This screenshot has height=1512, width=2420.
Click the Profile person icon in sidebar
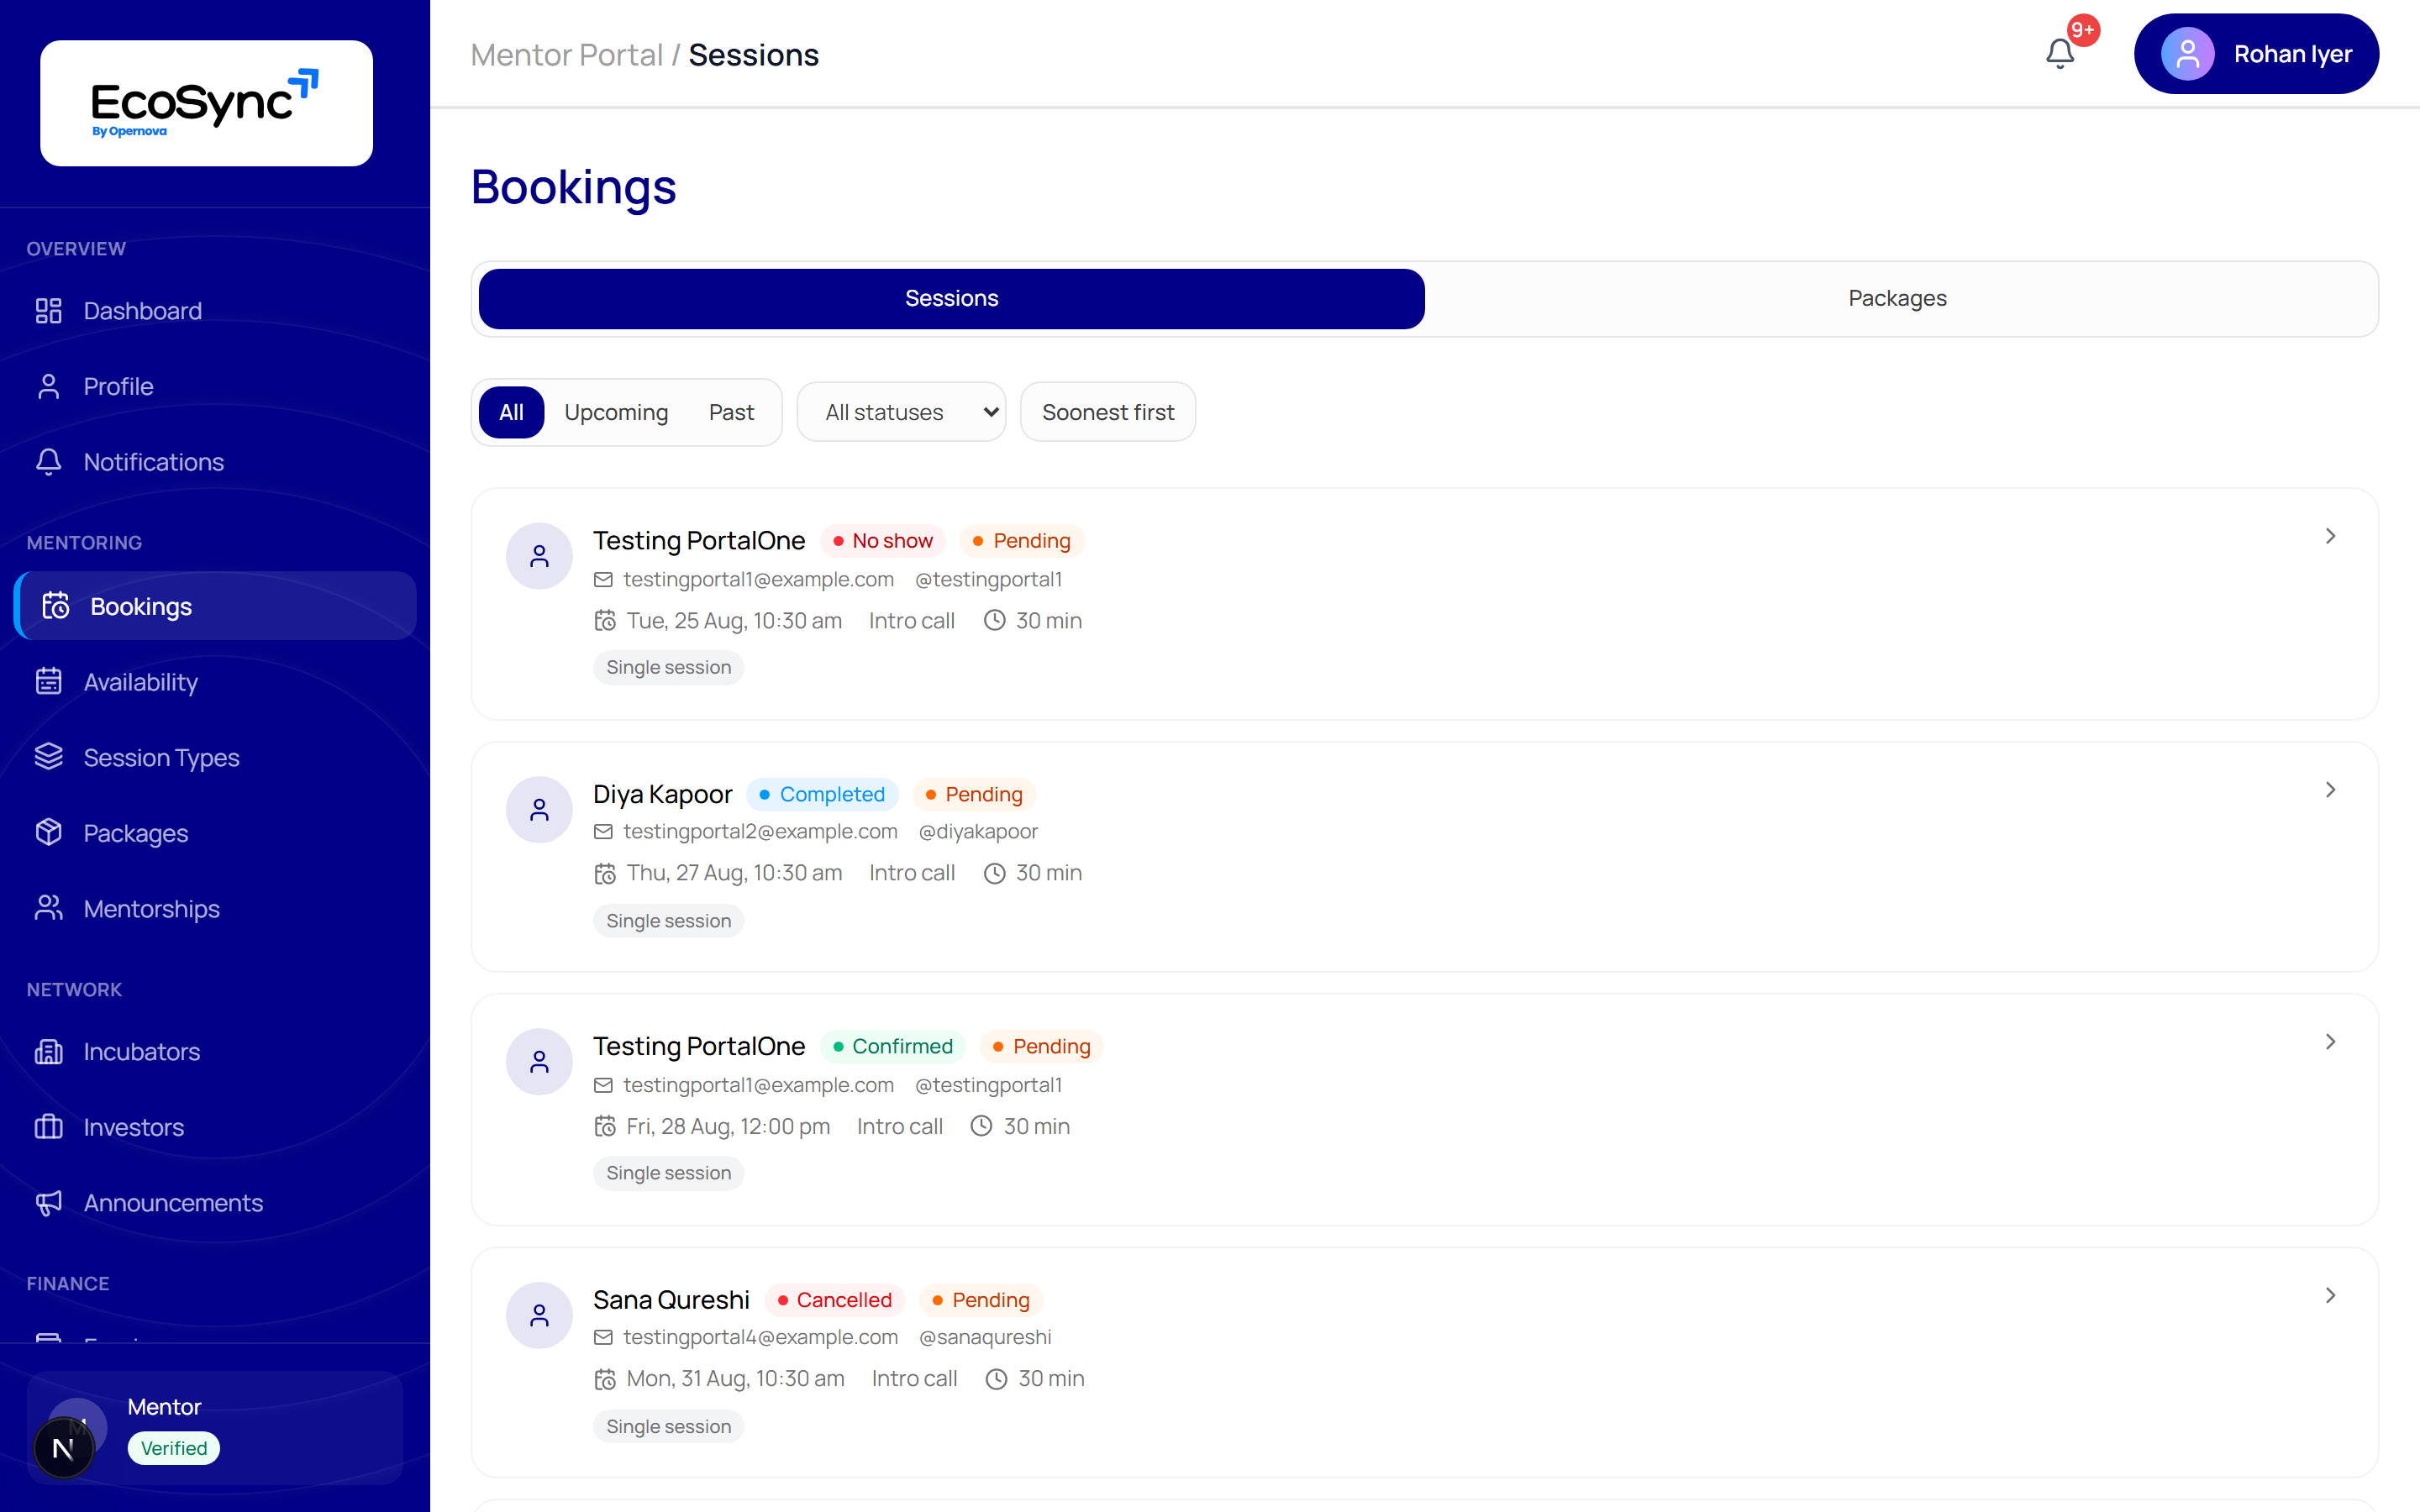(x=49, y=386)
